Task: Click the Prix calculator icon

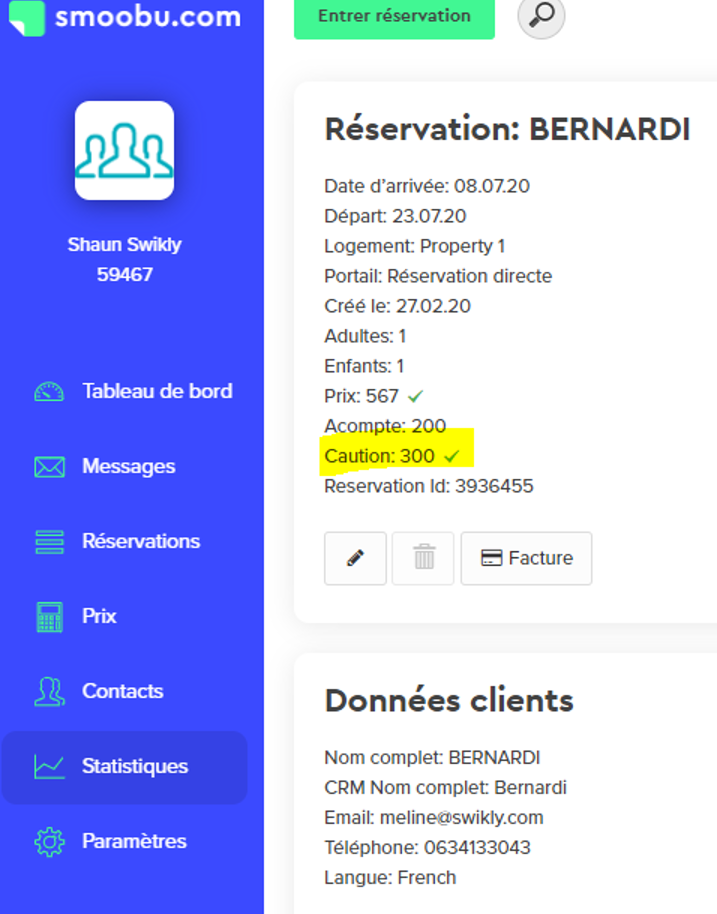Action: tap(50, 617)
